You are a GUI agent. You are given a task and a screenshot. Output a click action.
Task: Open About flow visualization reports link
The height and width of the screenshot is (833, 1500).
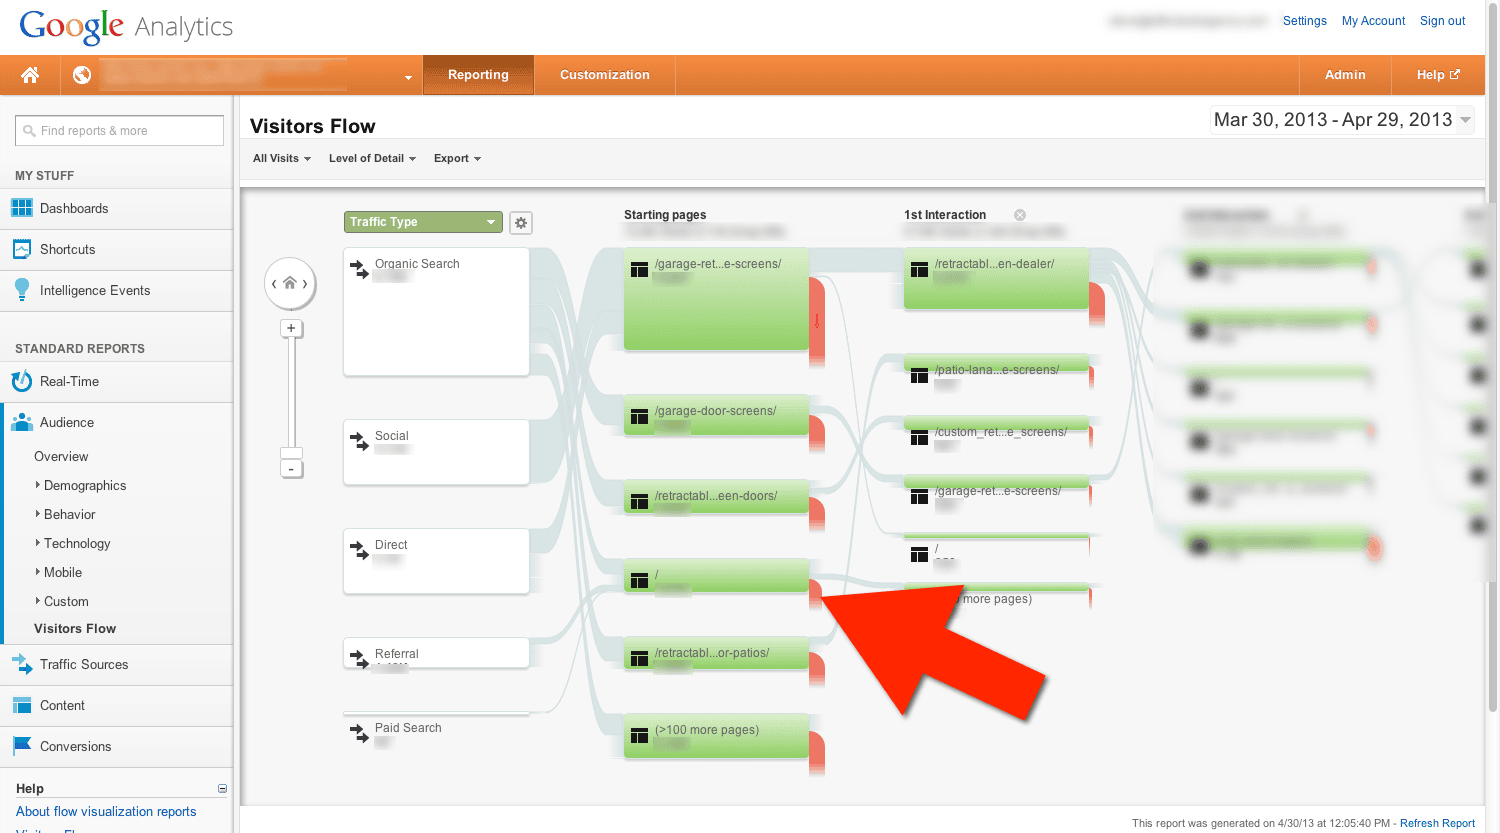[x=106, y=811]
